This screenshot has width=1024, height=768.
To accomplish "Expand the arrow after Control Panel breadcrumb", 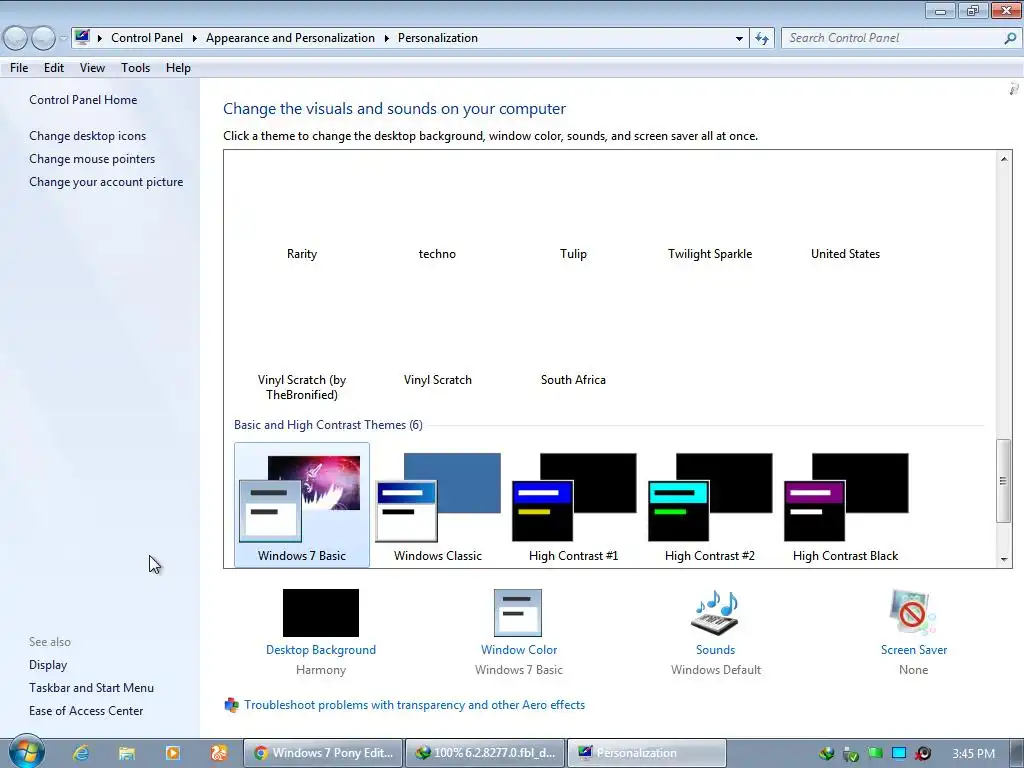I will point(195,38).
